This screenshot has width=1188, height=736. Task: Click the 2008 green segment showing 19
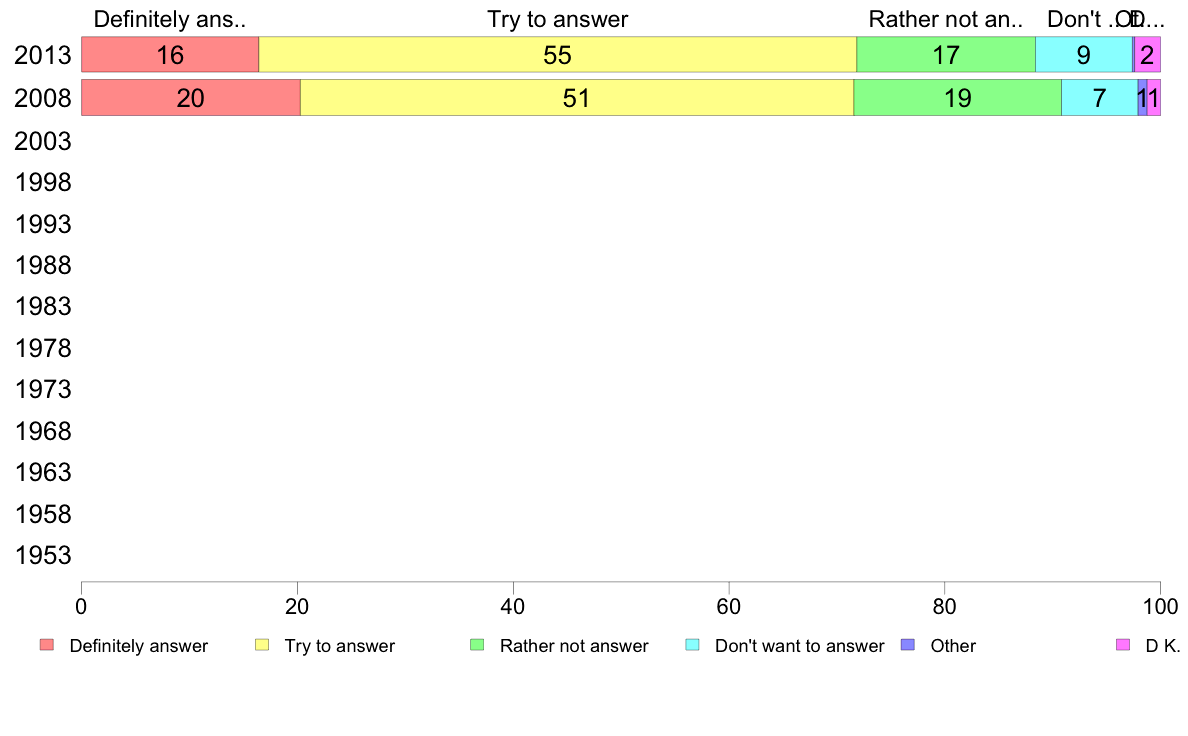957,98
